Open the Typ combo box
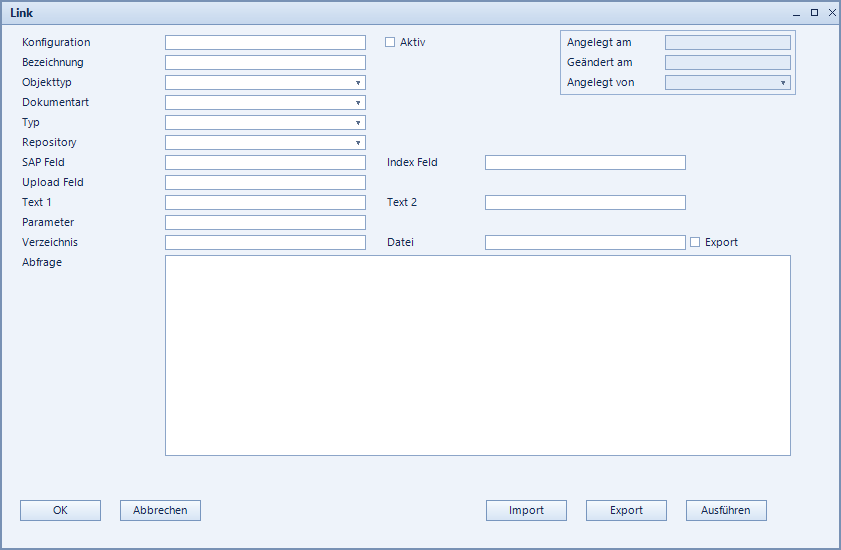Viewport: 841px width, 550px height. tap(358, 122)
